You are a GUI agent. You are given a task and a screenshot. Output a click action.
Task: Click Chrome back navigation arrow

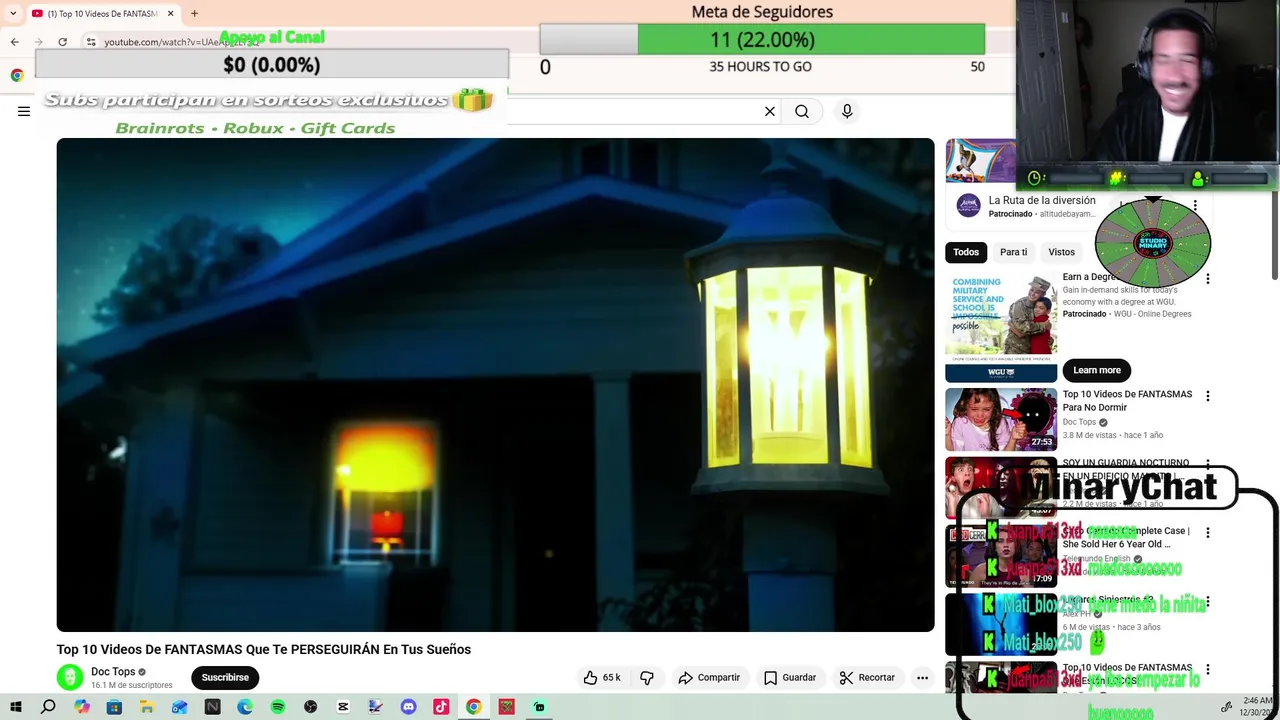pos(14,41)
